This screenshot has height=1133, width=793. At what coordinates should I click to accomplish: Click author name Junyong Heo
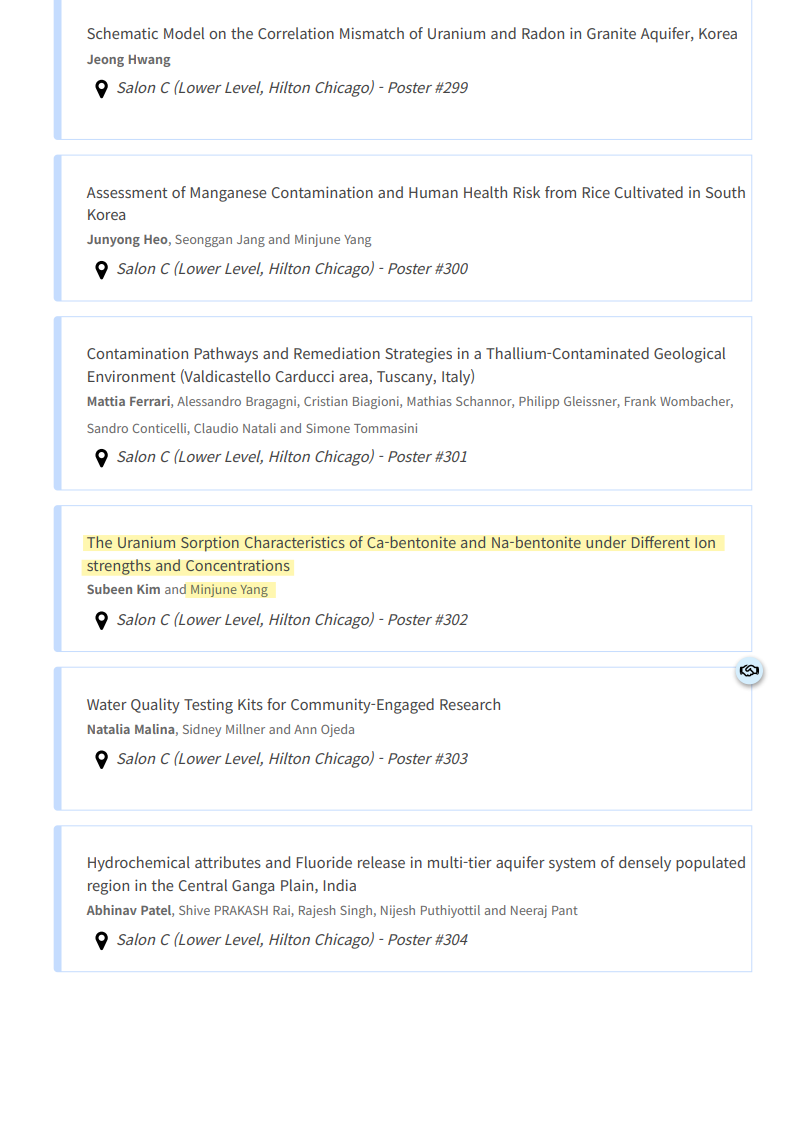tap(127, 240)
